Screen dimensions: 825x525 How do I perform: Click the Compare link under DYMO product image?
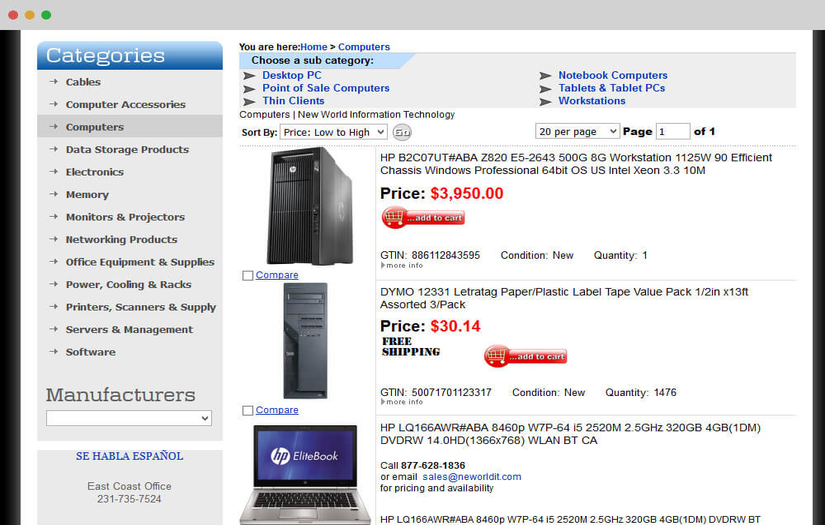click(x=277, y=410)
